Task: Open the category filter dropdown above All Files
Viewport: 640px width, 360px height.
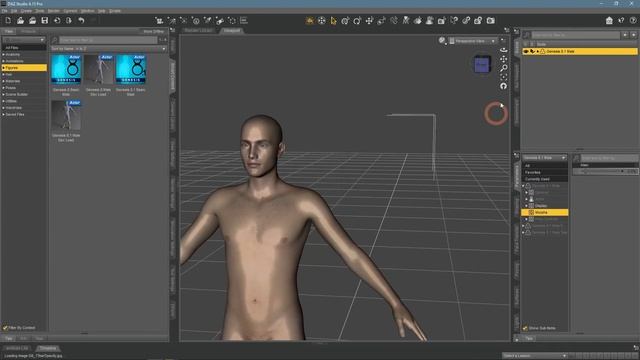Action: pyautogui.click(x=24, y=40)
